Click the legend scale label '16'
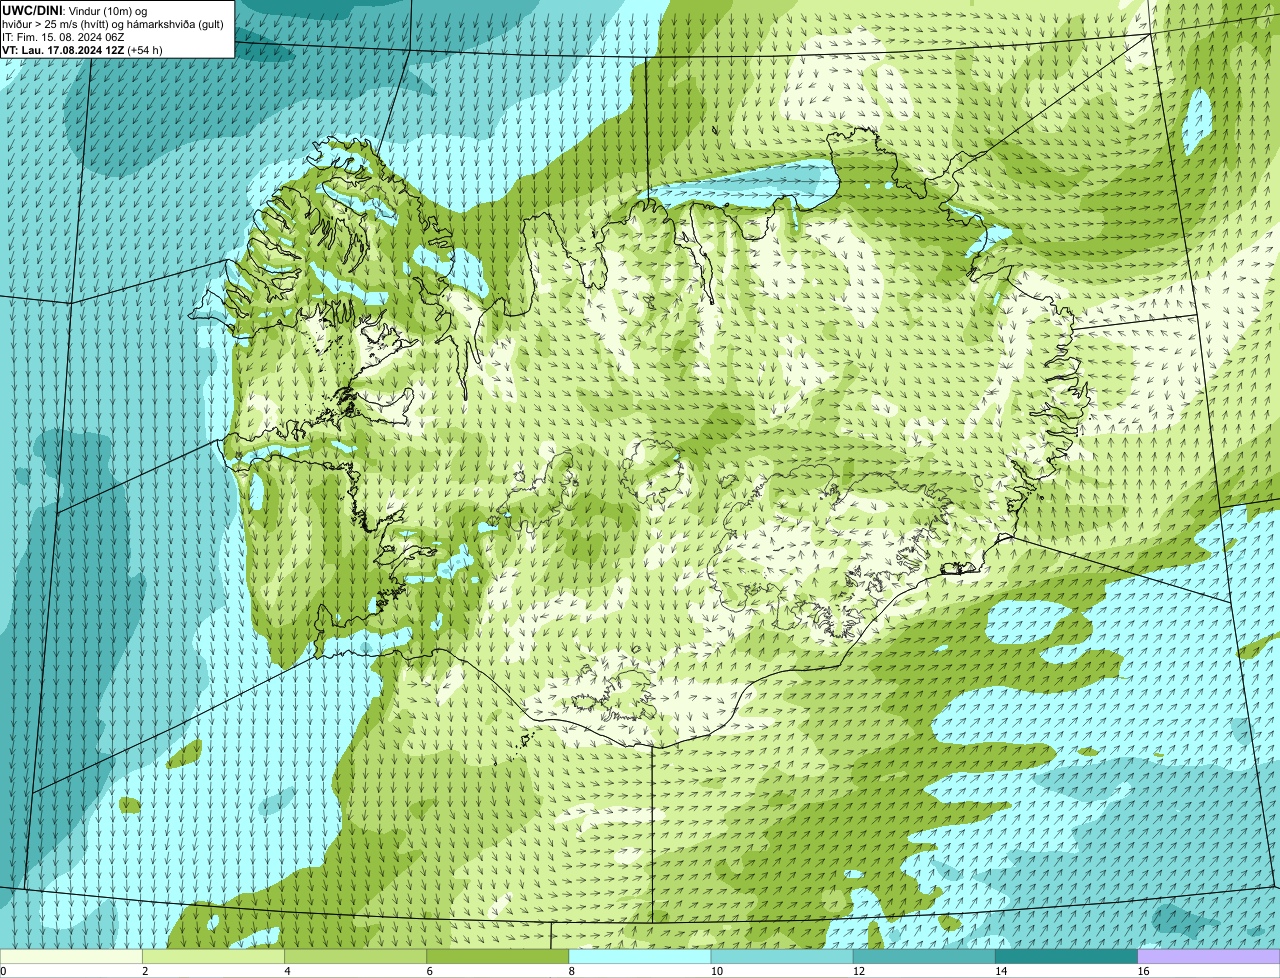 pos(1144,971)
